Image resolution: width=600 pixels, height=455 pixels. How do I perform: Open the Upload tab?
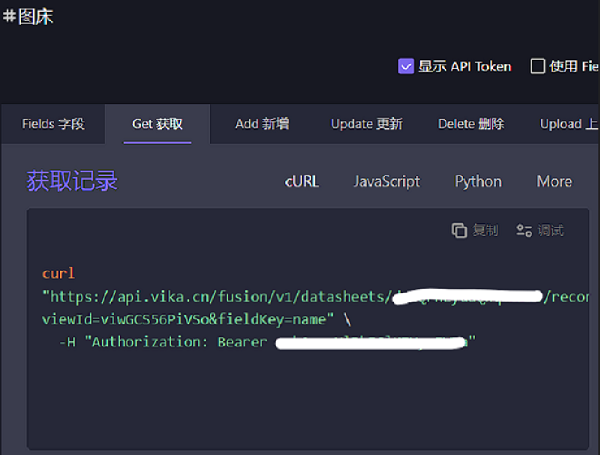point(566,124)
